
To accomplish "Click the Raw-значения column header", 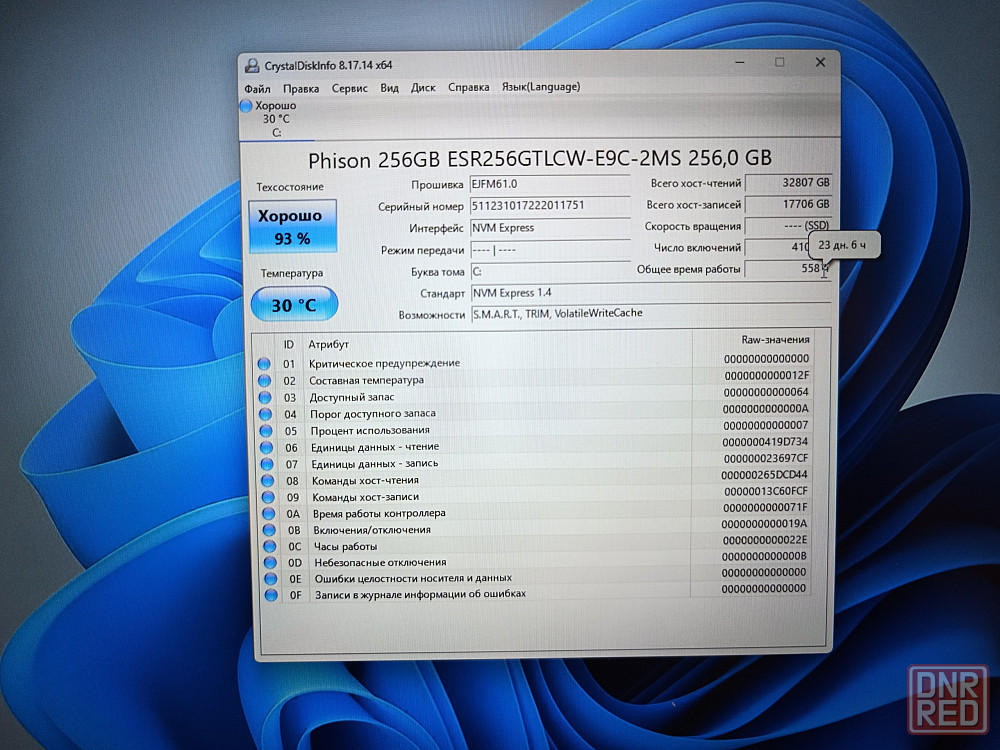I will 775,340.
